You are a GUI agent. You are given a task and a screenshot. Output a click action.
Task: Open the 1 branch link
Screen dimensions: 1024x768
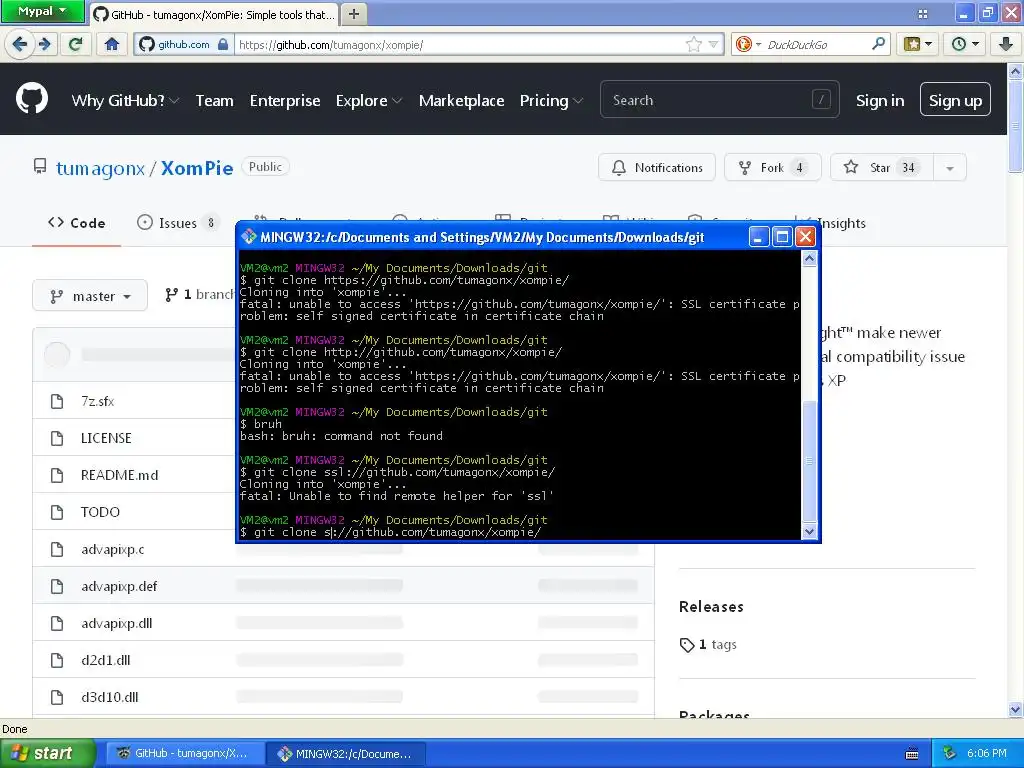pyautogui.click(x=199, y=295)
